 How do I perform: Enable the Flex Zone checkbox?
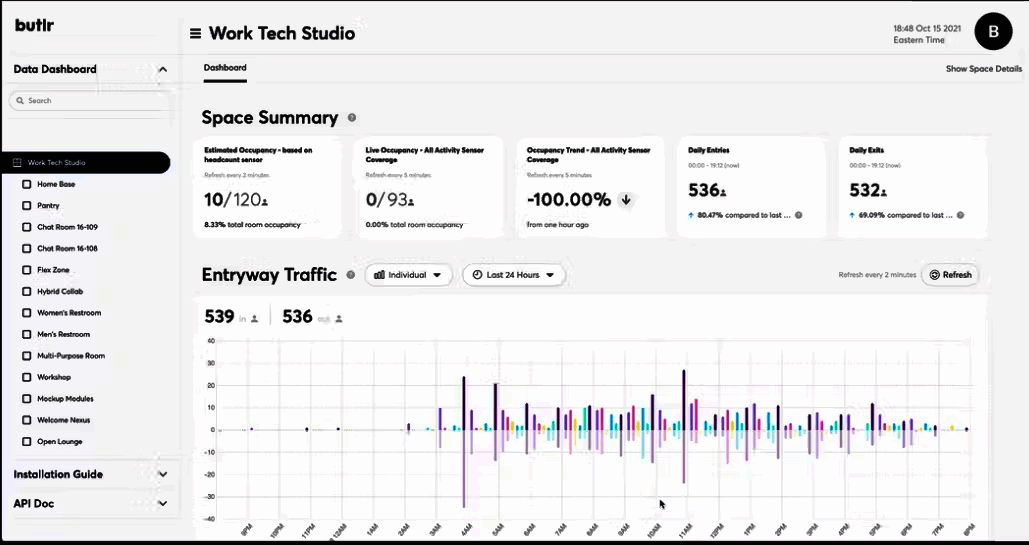click(27, 270)
